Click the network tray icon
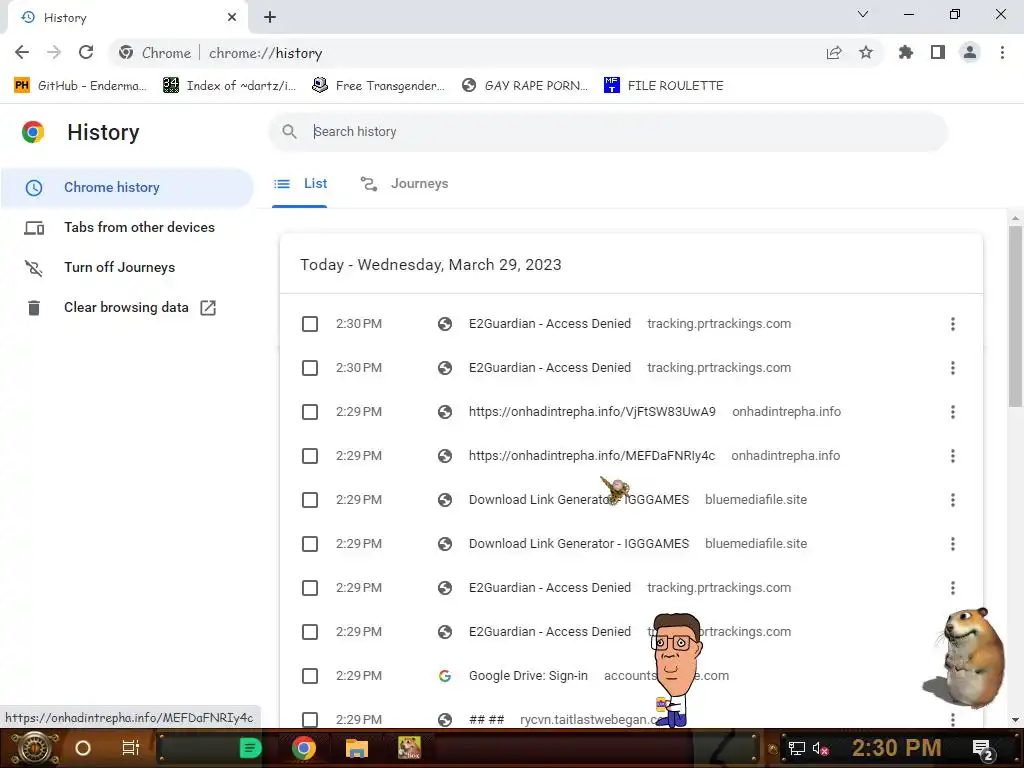 tap(797, 748)
